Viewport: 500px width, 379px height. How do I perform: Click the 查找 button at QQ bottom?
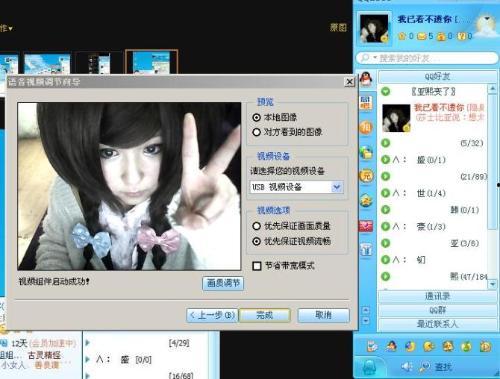(444, 367)
